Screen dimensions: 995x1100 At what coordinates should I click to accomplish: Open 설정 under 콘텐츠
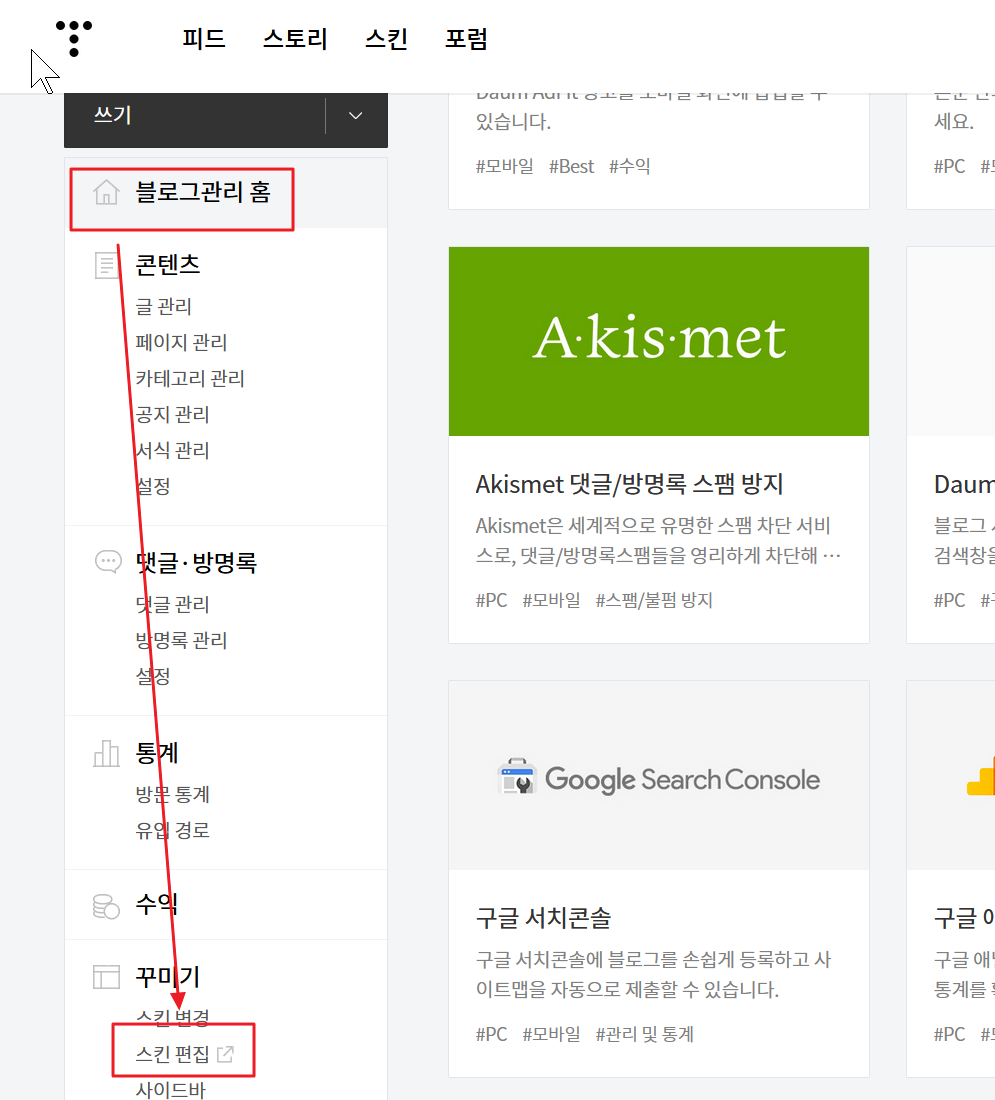[153, 486]
